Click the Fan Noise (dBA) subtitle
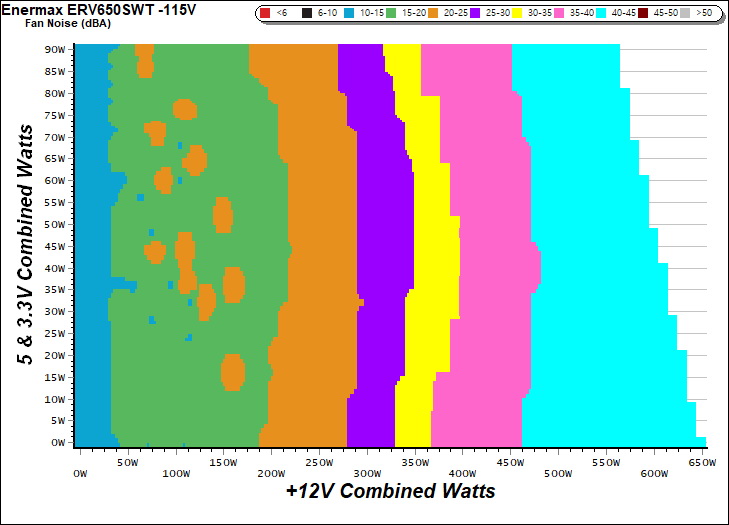The image size is (729, 525). [62, 22]
